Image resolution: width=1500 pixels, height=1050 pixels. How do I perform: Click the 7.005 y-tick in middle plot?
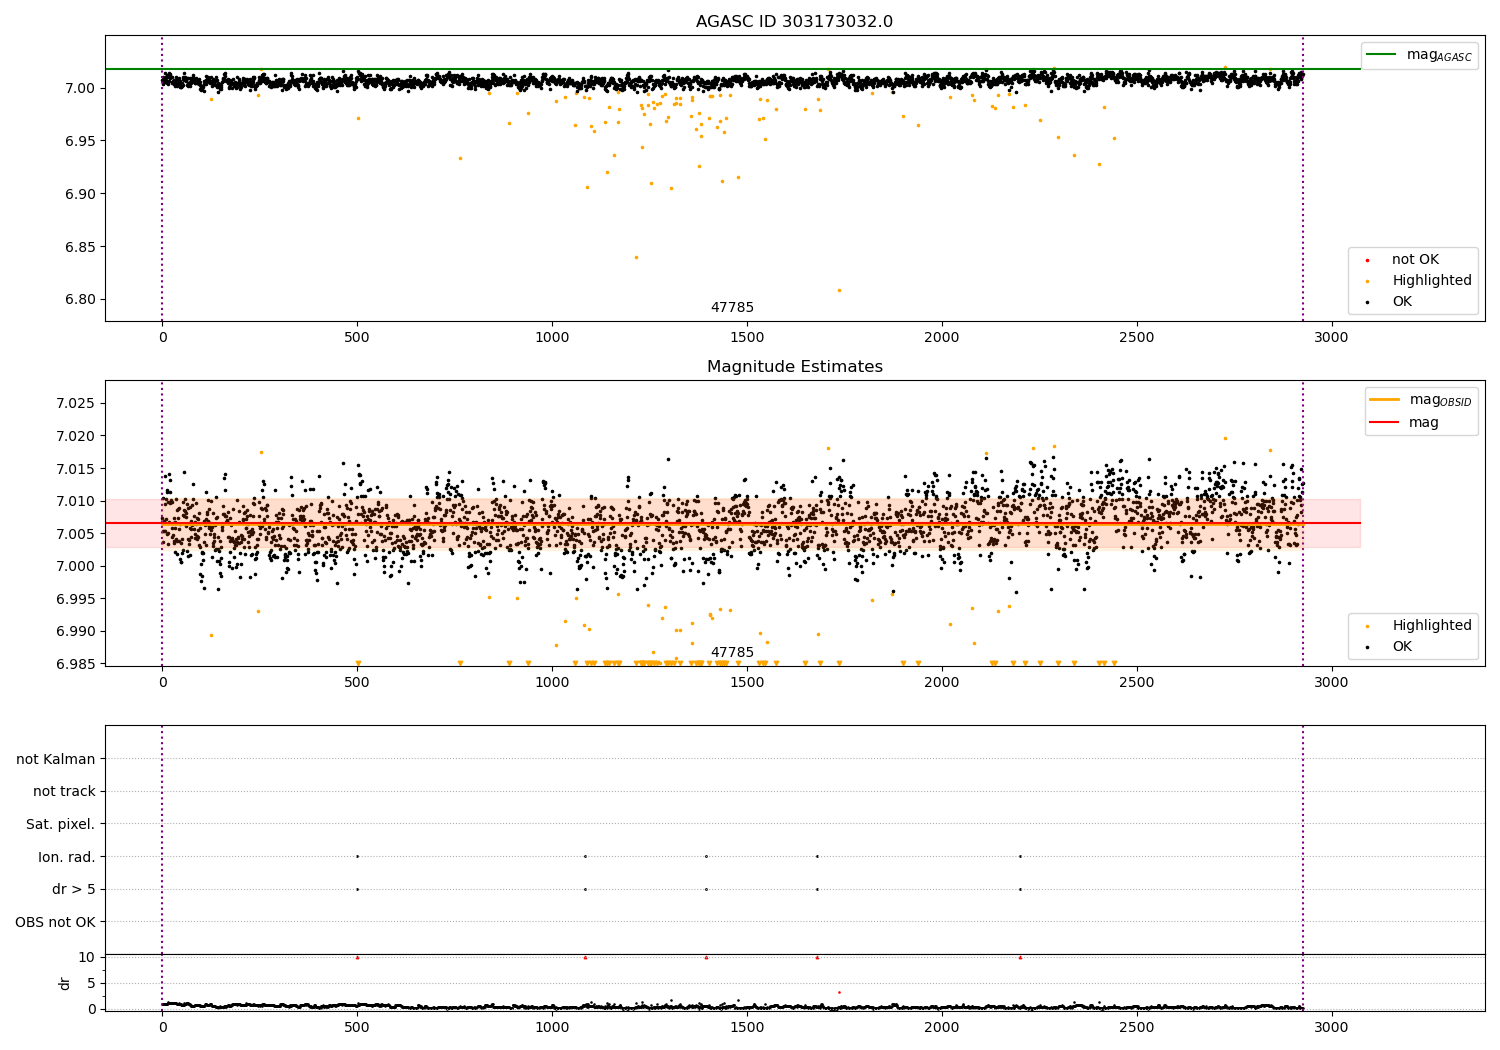pyautogui.click(x=76, y=534)
